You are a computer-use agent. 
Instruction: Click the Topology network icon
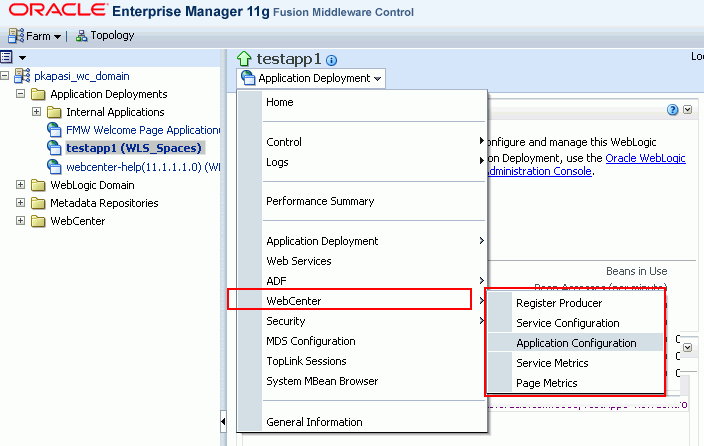pyautogui.click(x=81, y=35)
